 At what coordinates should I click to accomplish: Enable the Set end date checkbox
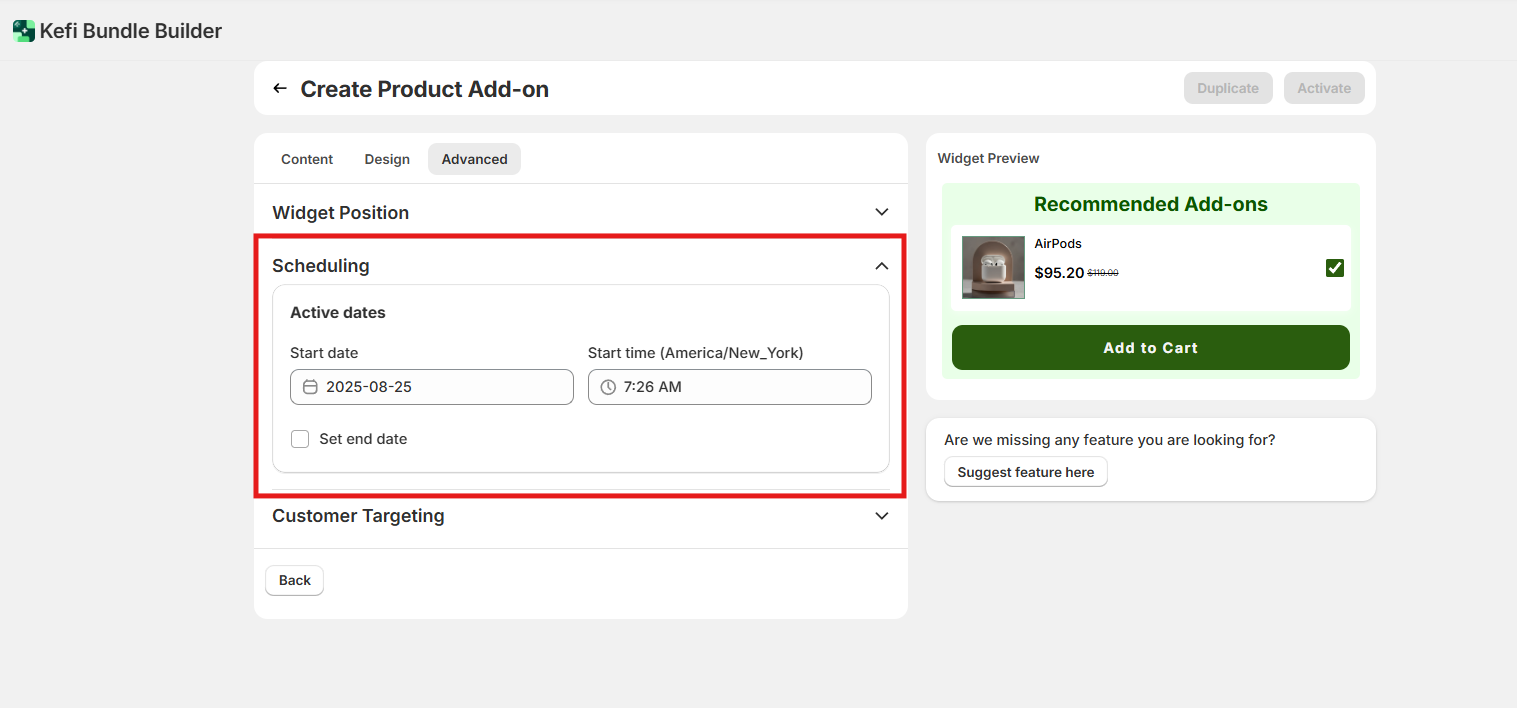300,439
